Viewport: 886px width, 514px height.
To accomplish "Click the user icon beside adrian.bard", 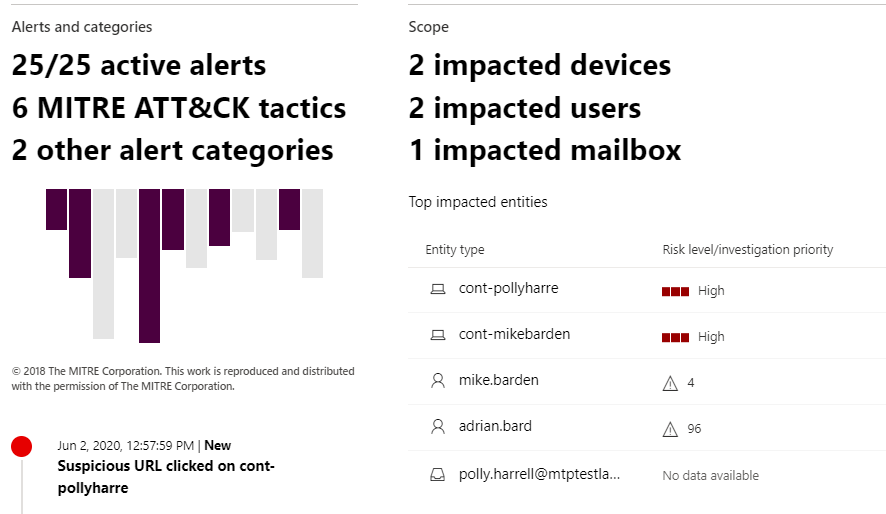I will [437, 427].
